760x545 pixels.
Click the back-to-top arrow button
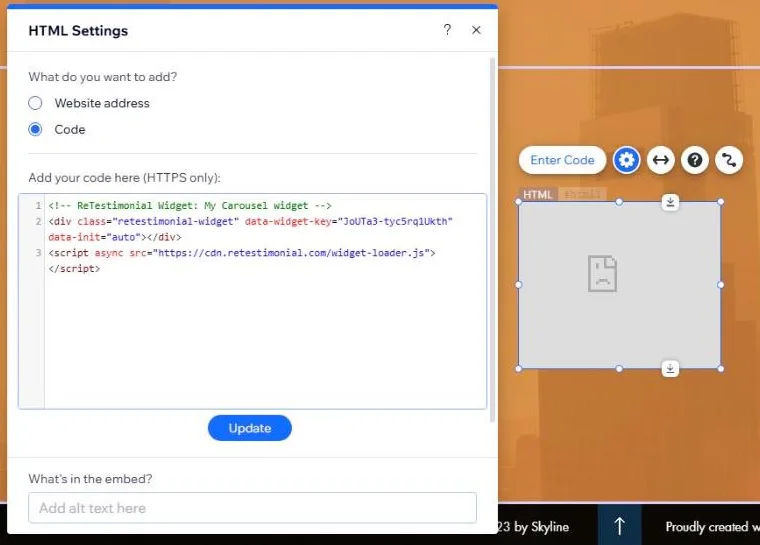tap(619, 525)
